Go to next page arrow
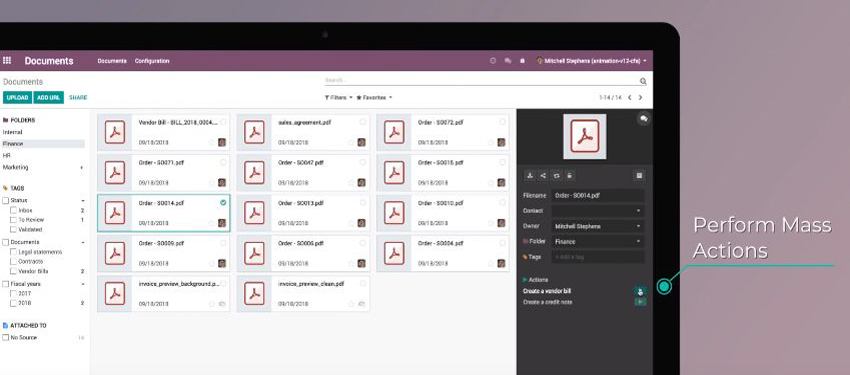This screenshot has width=850, height=375. [x=640, y=98]
